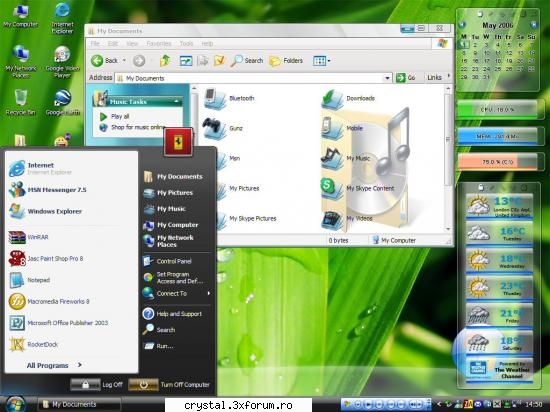Open My Pictures in Start menu
This screenshot has height=412, width=550.
[168, 193]
